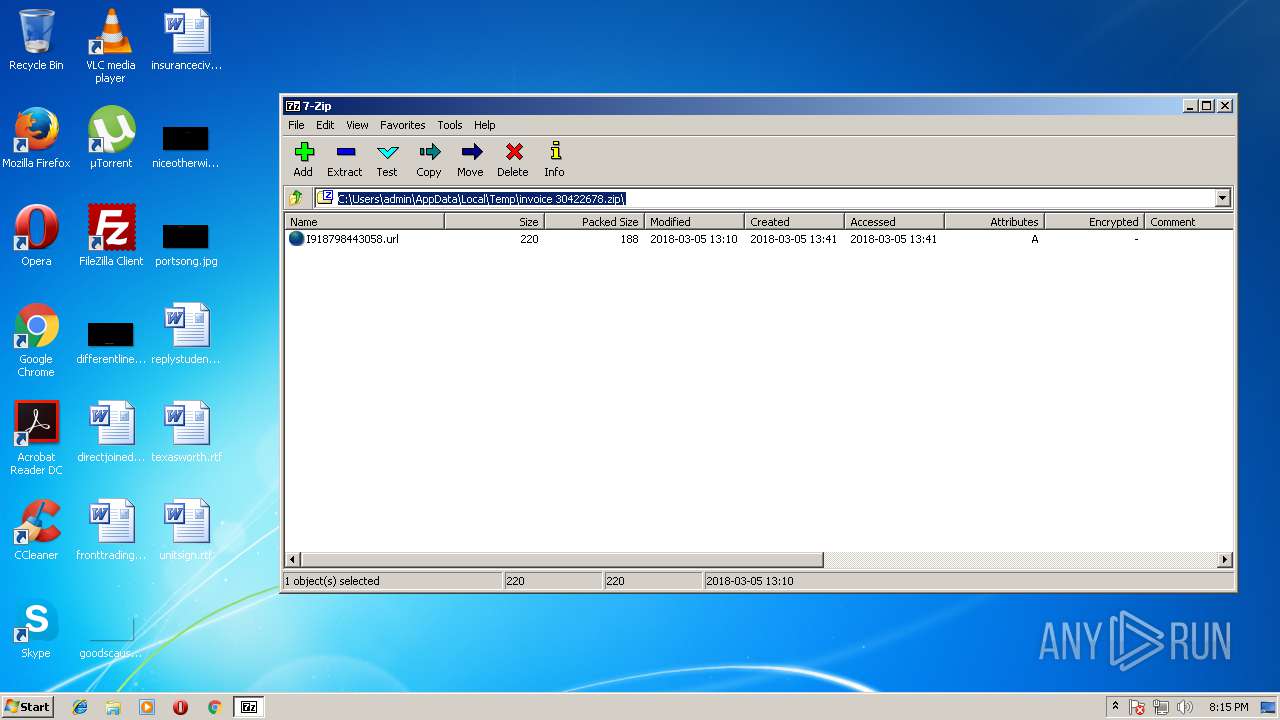Sort by the Size column header
The image size is (1280, 720).
click(x=494, y=222)
